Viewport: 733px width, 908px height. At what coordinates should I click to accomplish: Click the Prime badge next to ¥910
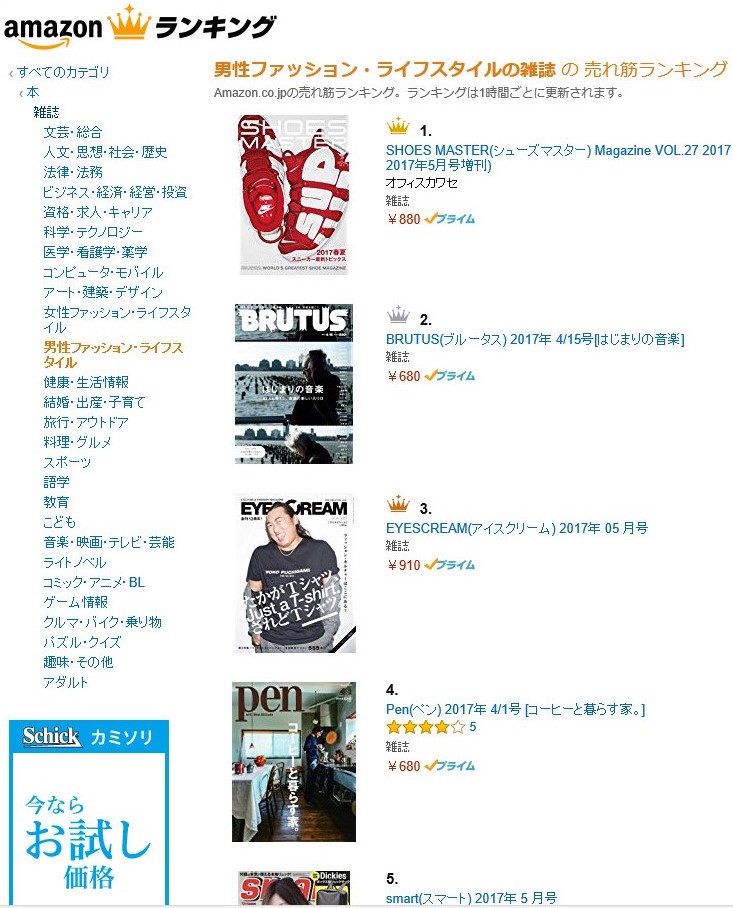tap(449, 565)
